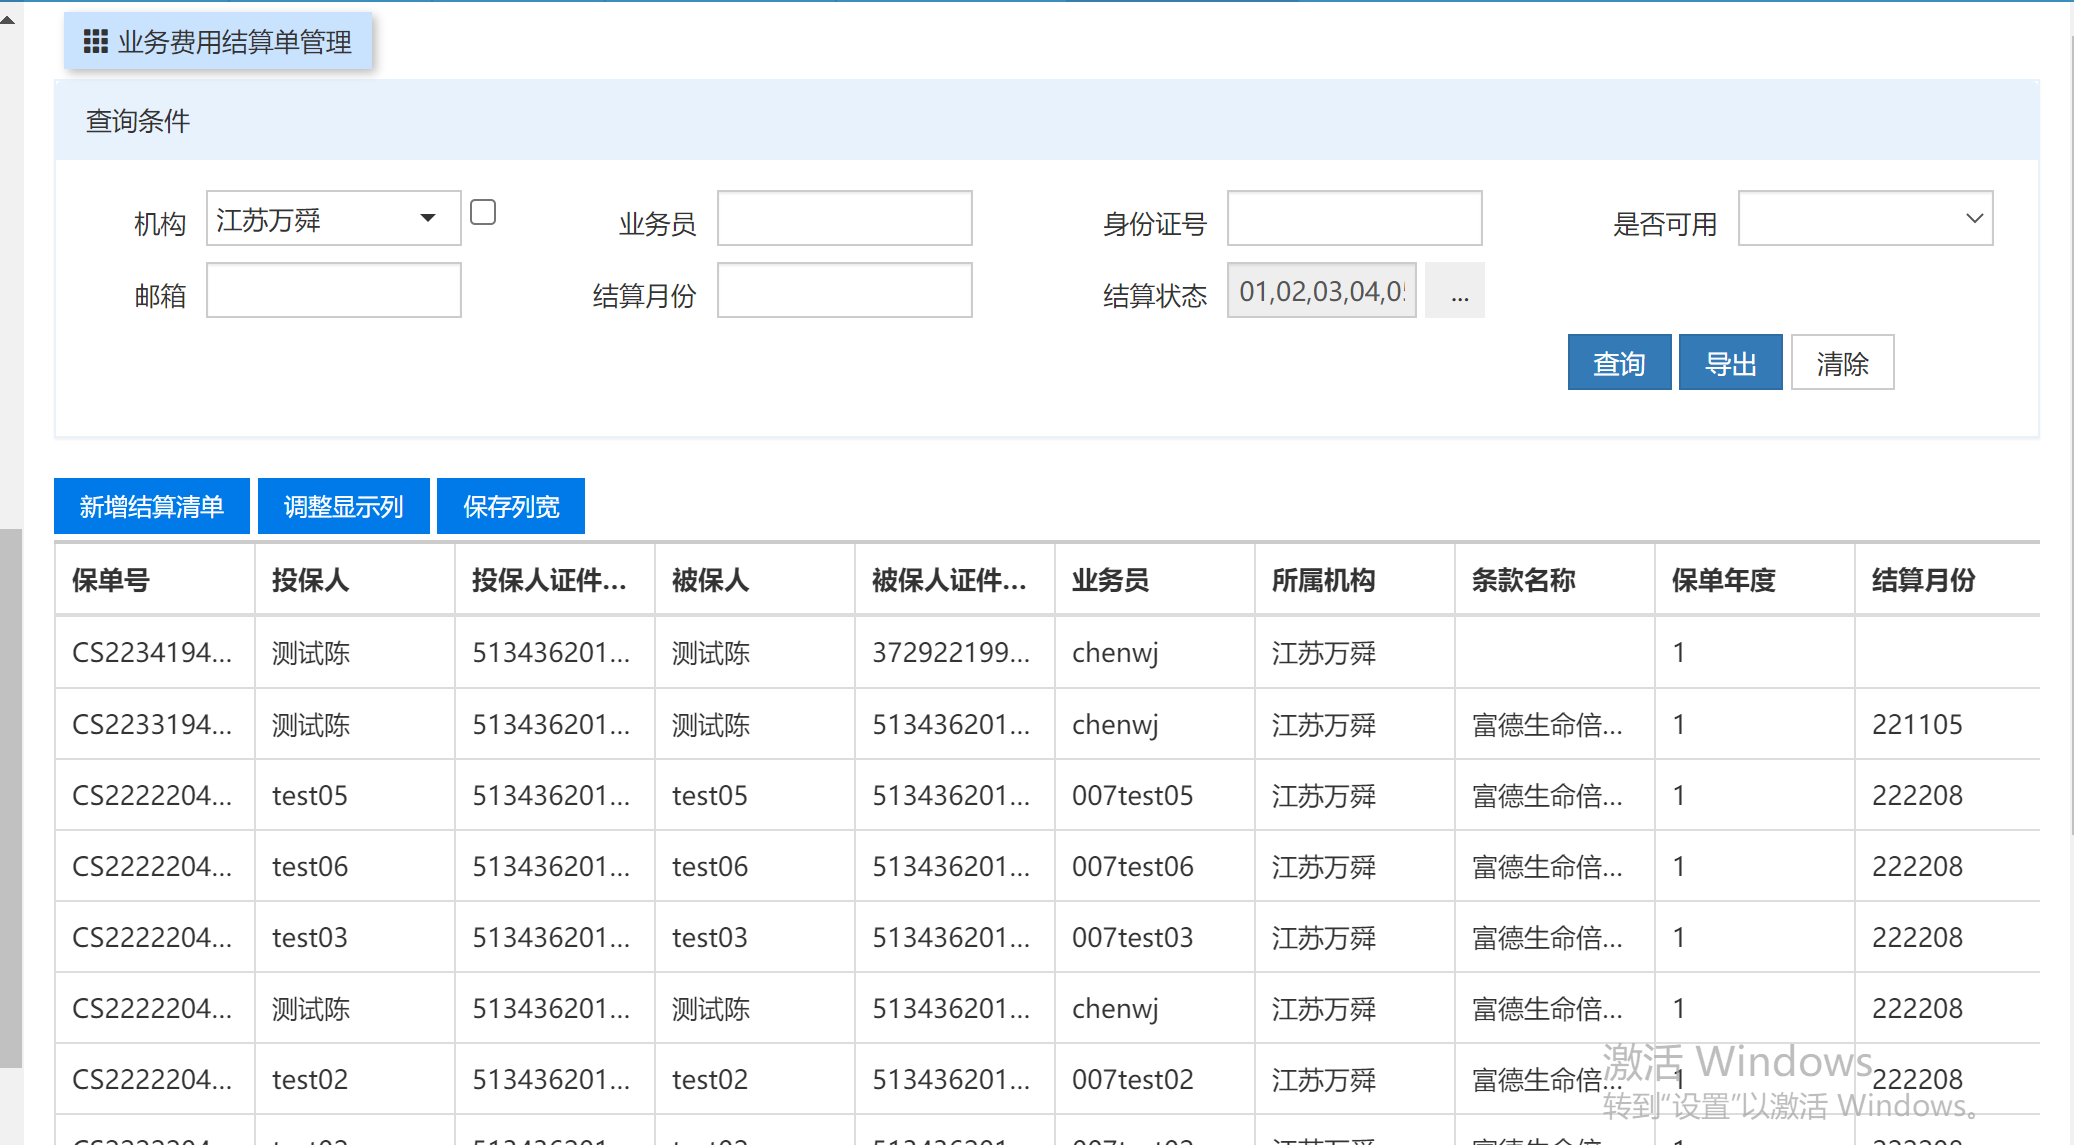Click the 保单号 column header
Viewport: 2074px width, 1145px height.
click(x=111, y=580)
